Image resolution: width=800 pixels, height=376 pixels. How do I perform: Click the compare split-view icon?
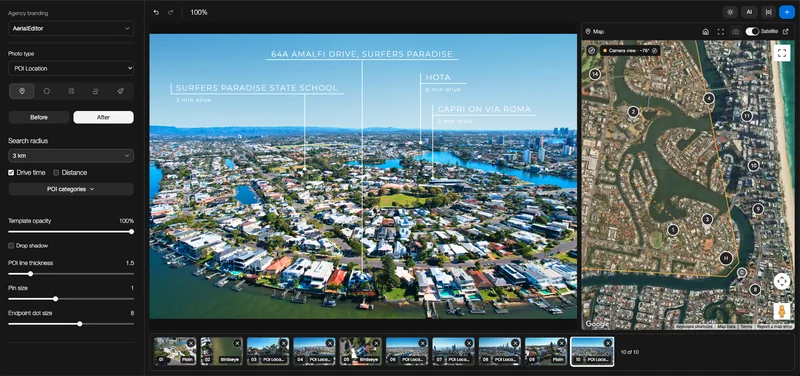click(768, 12)
